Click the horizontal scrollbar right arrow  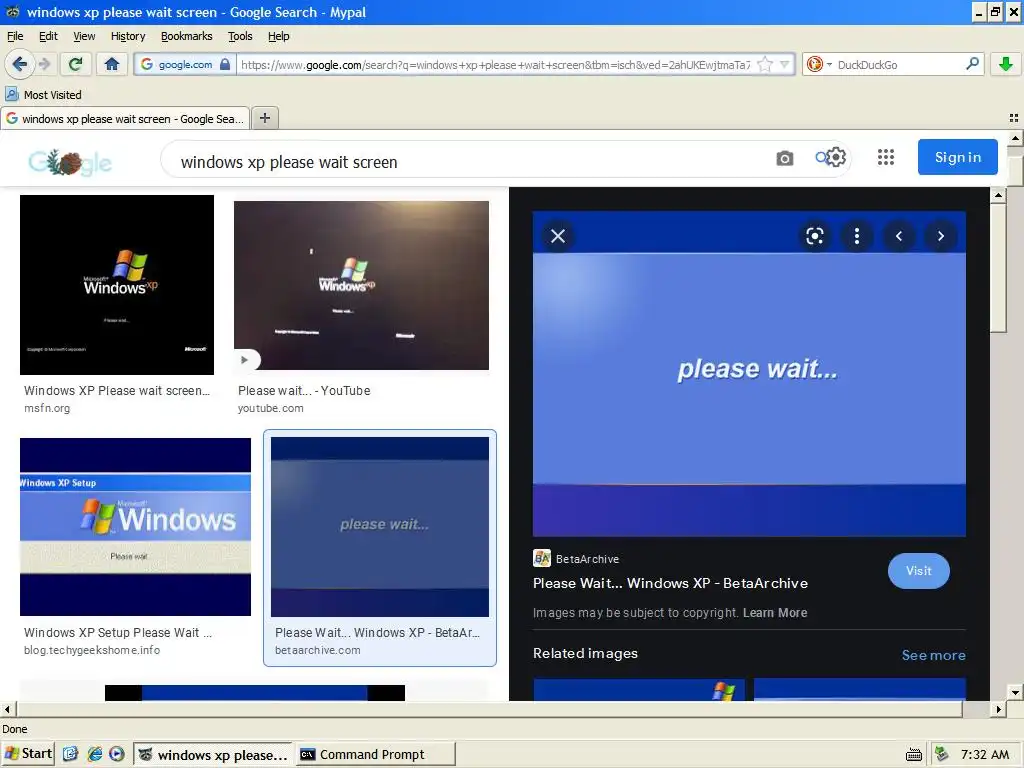[x=998, y=709]
